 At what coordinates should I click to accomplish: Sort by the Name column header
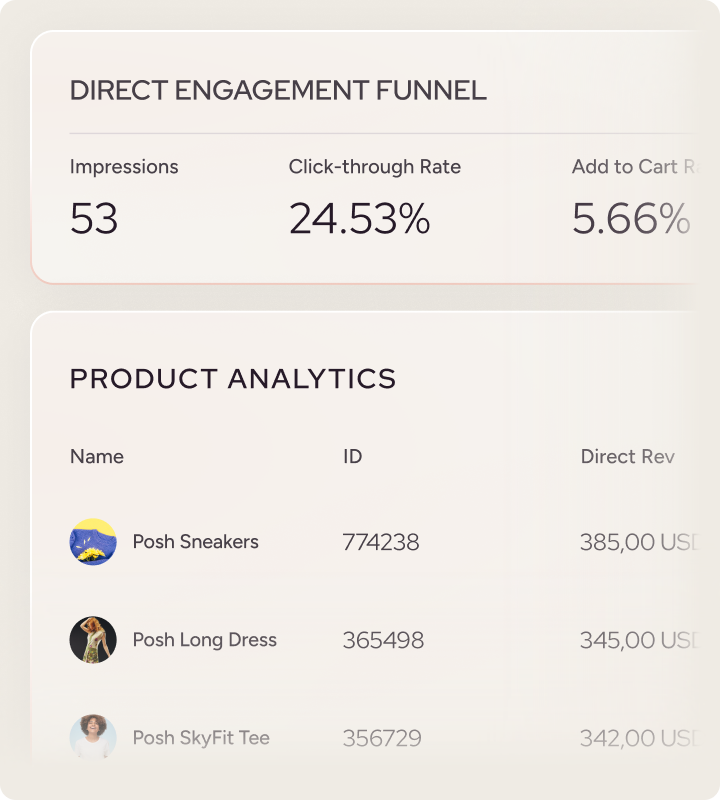tap(97, 457)
